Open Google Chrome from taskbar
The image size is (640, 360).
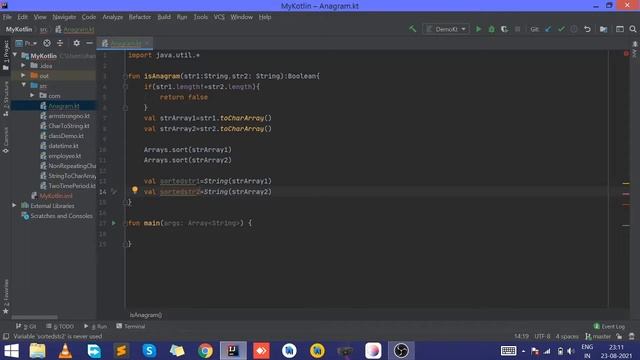[205, 351]
